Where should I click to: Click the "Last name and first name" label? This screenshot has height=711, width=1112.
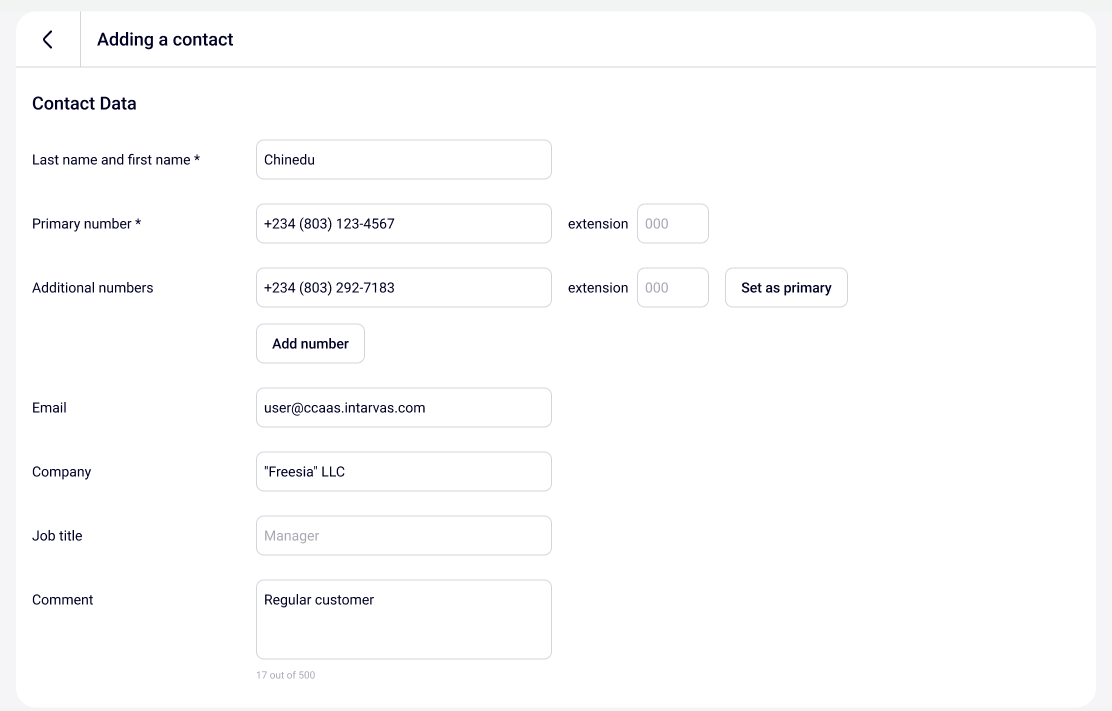(x=115, y=160)
